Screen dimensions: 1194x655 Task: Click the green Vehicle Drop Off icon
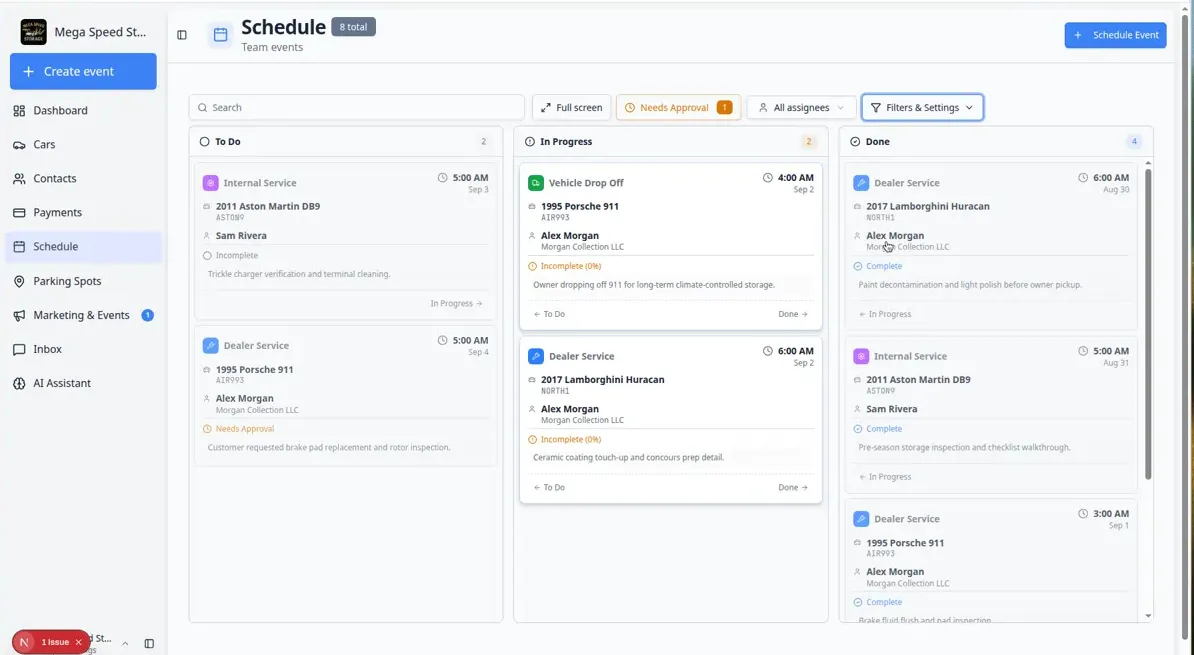(536, 183)
